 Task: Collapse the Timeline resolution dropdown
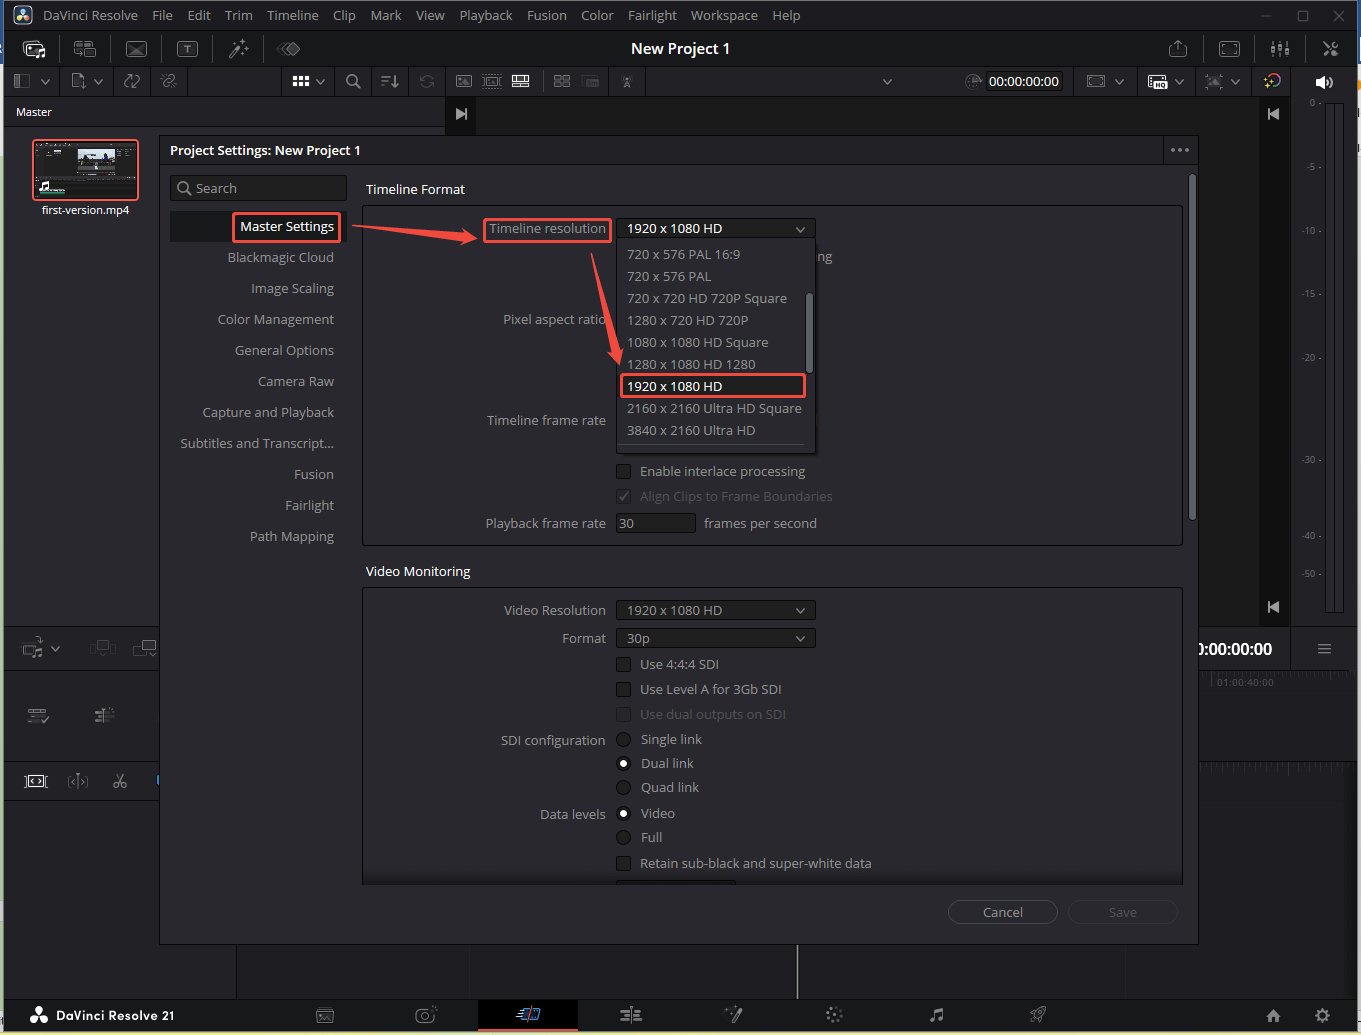pos(716,229)
